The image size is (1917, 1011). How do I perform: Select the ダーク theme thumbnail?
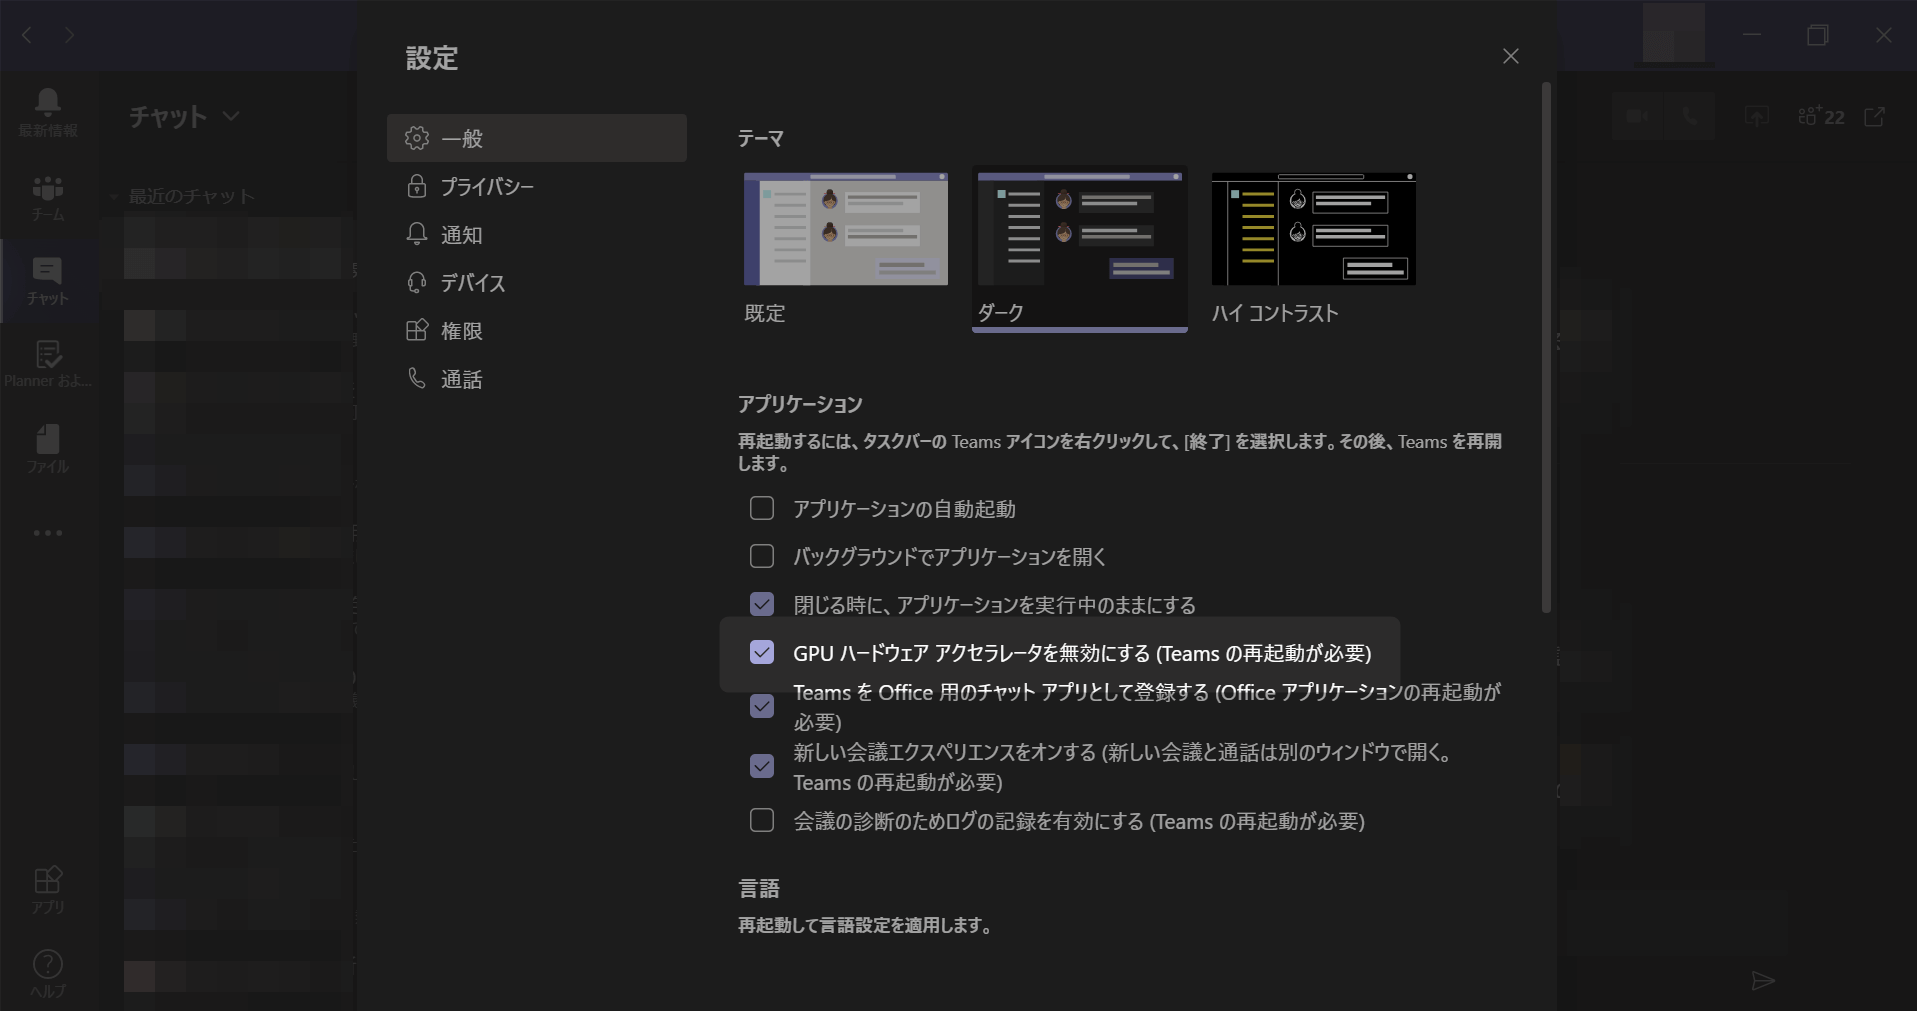coord(1080,229)
